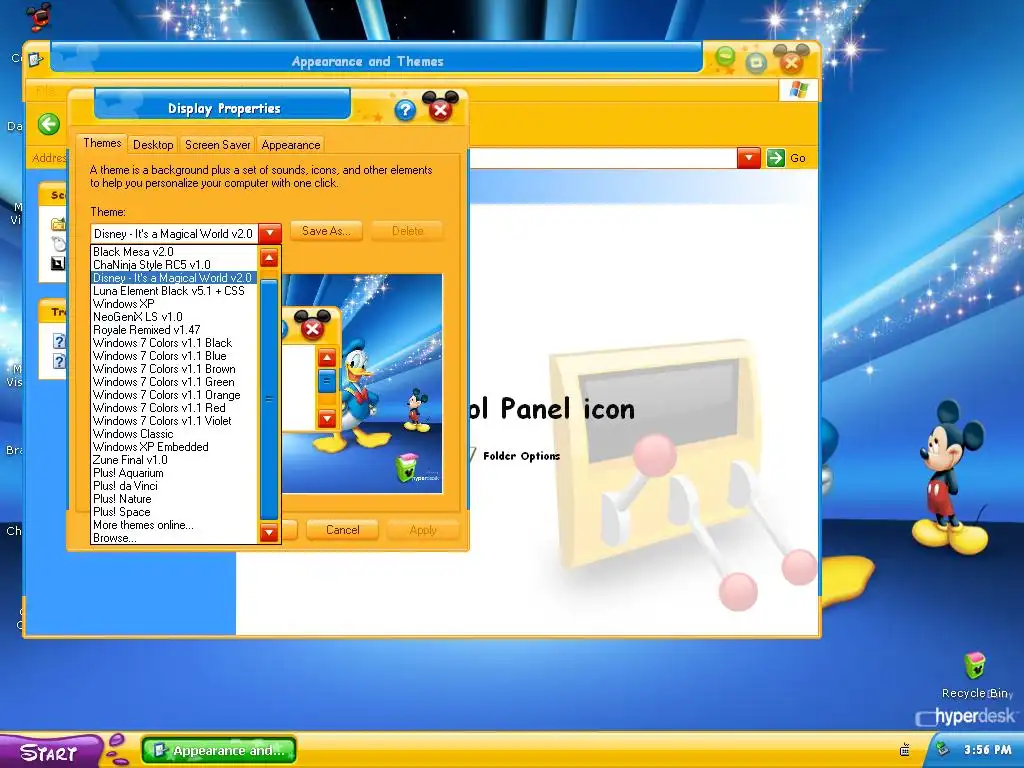Select Black Mesa v2.0 theme
1024x768 pixels.
(174, 251)
